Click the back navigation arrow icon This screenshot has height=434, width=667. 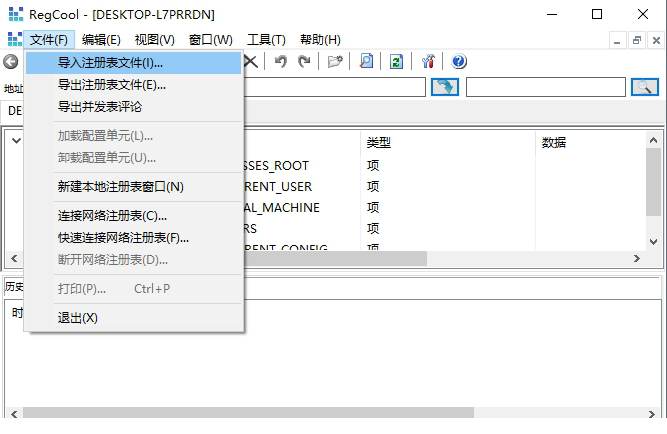click(11, 62)
